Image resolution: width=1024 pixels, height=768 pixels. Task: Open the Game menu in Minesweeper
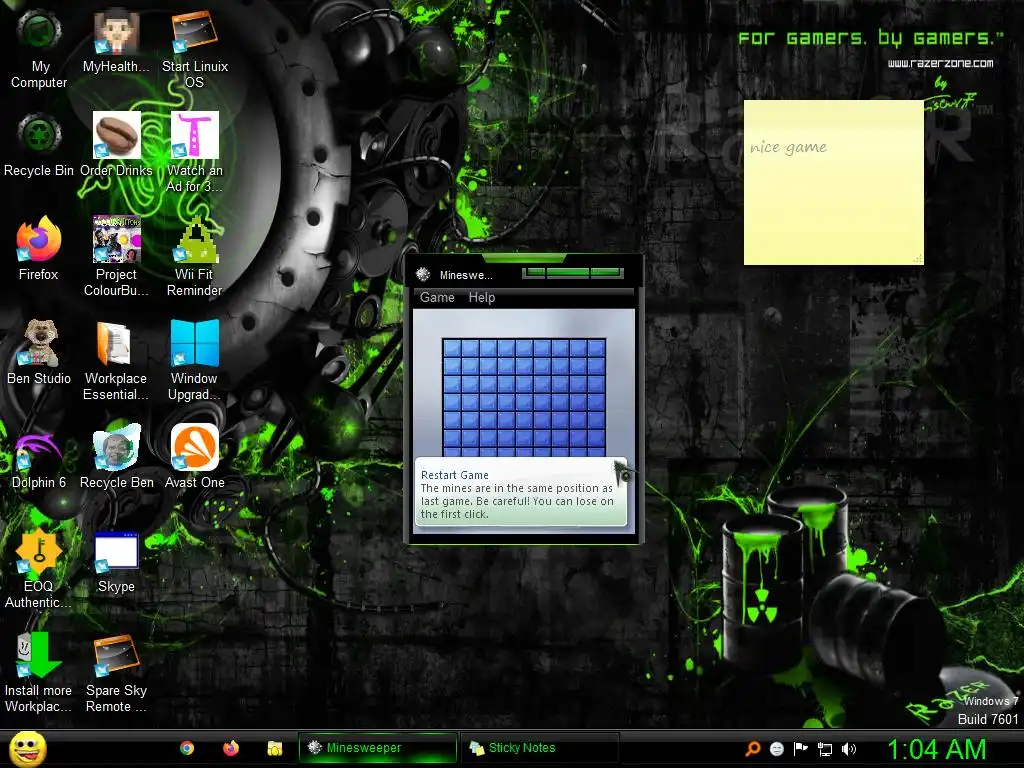coord(437,297)
